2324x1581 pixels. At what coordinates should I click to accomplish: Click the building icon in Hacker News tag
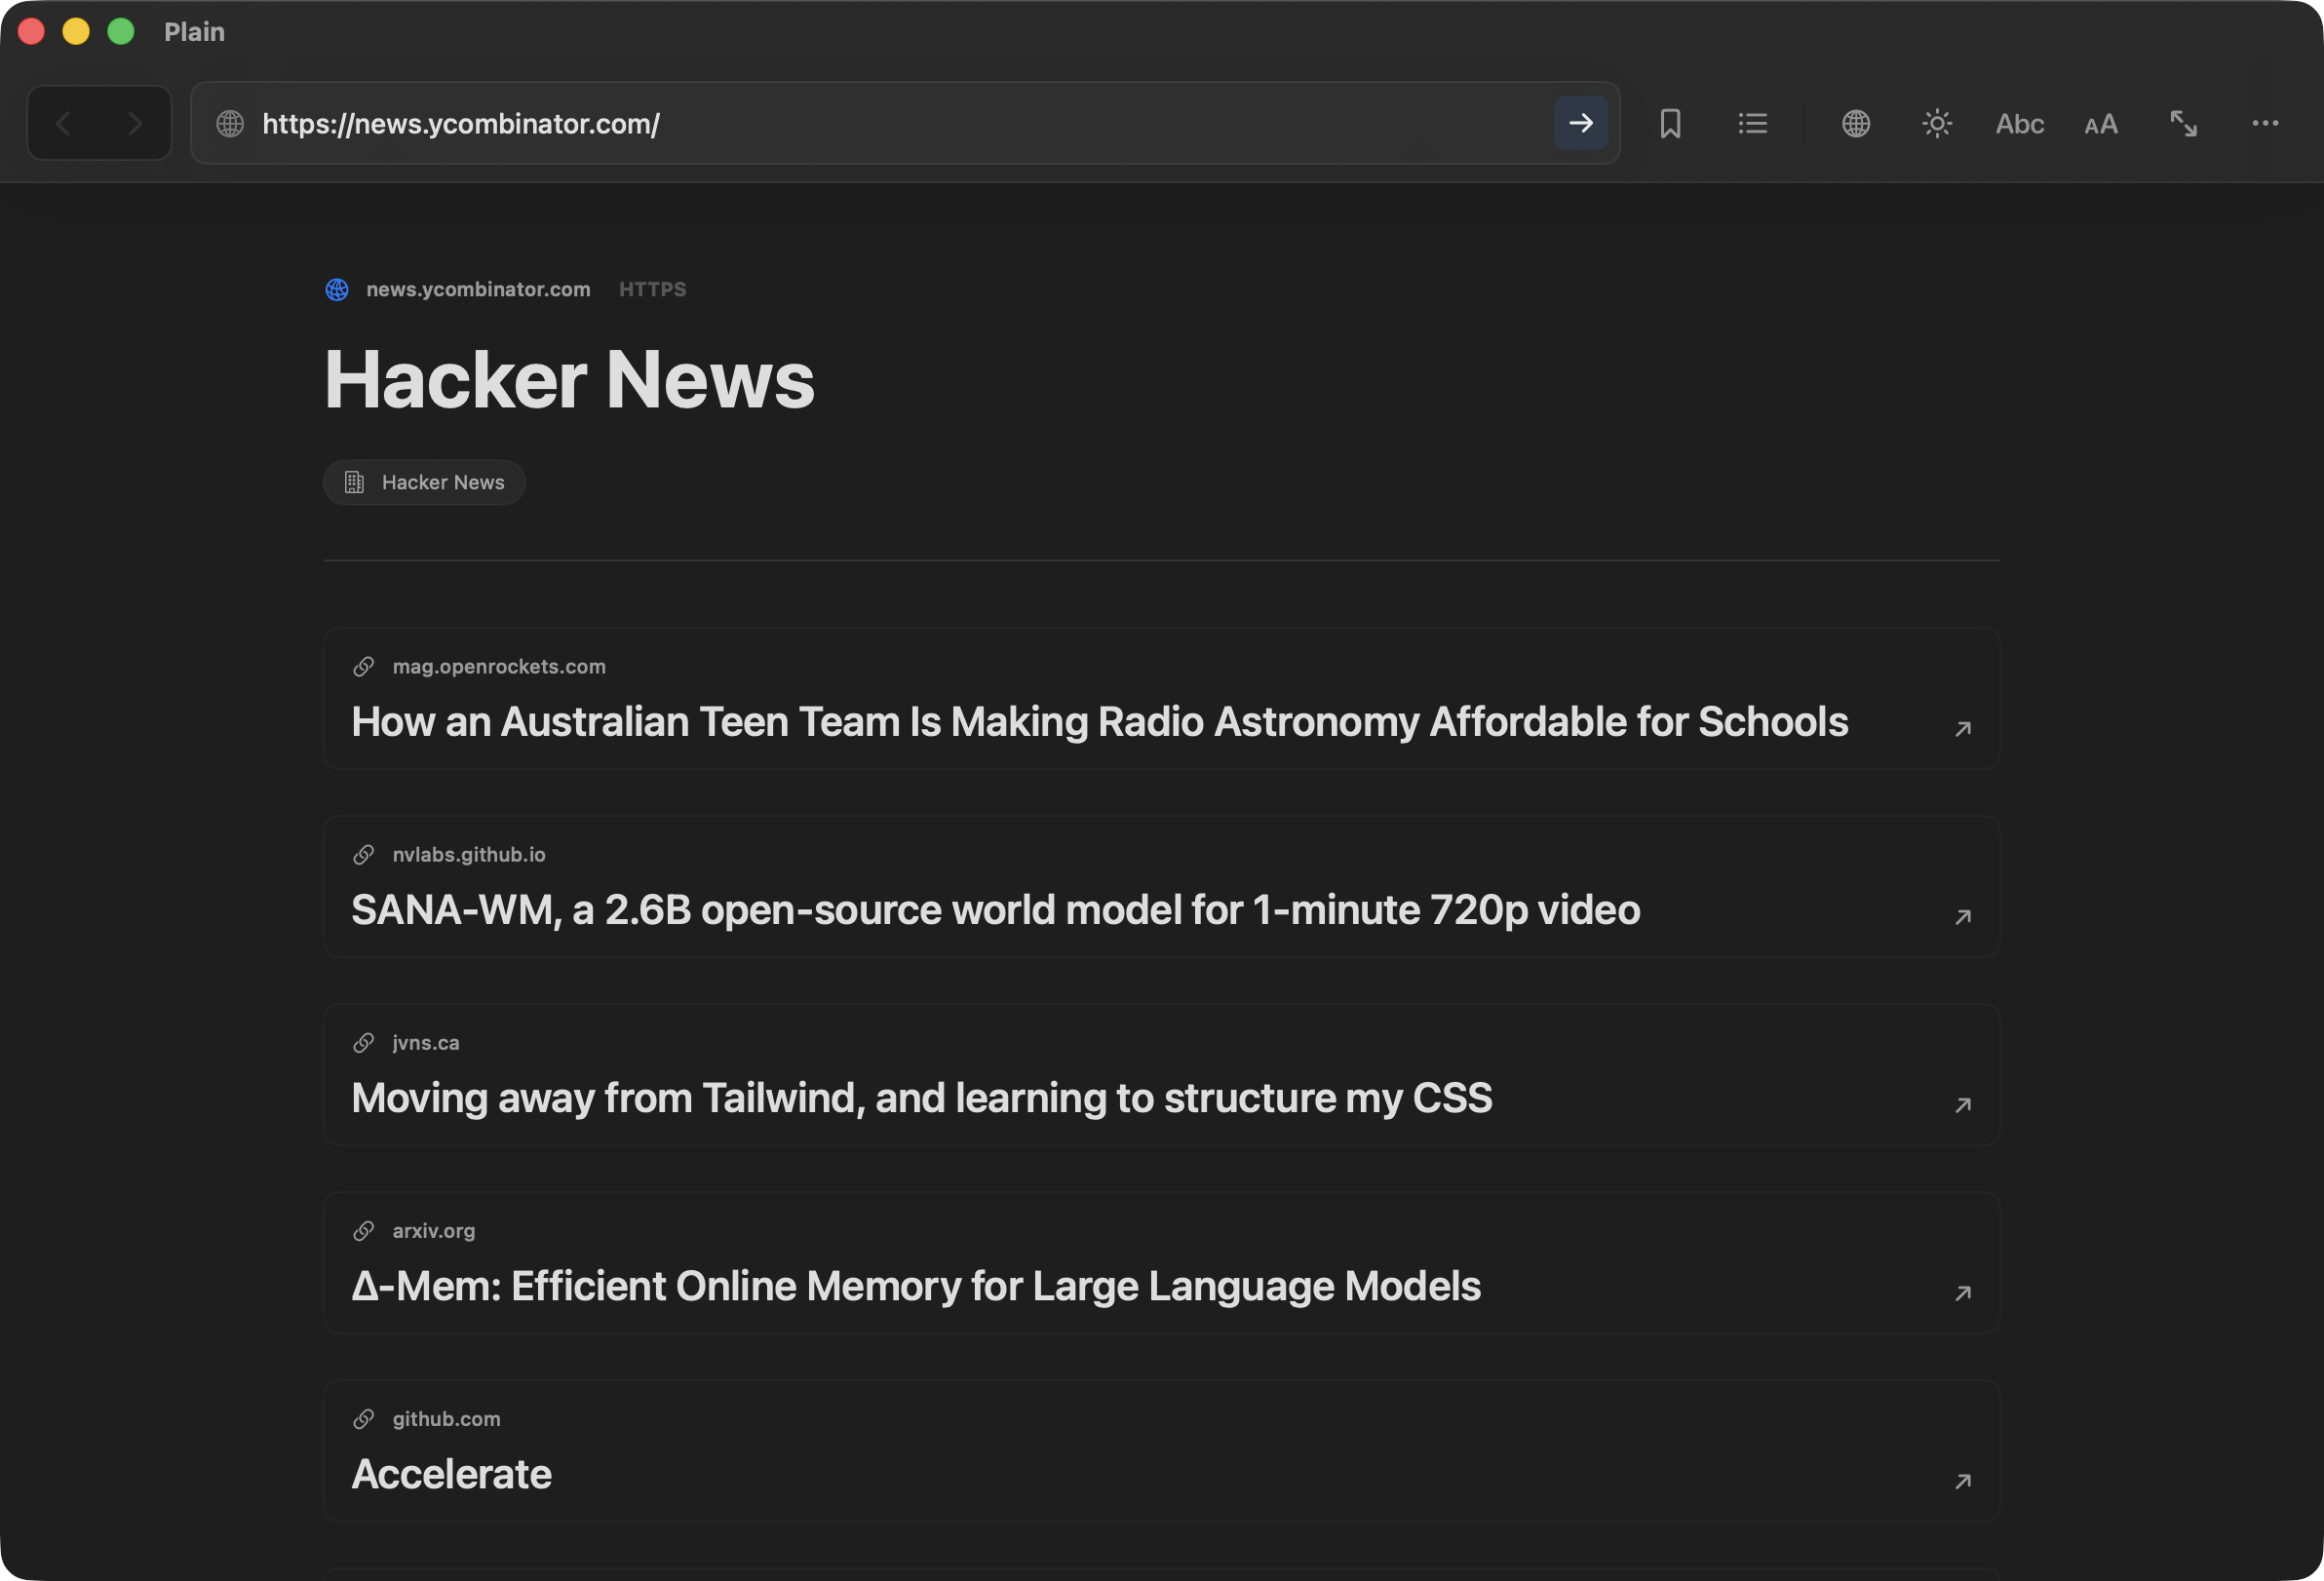pyautogui.click(x=354, y=482)
